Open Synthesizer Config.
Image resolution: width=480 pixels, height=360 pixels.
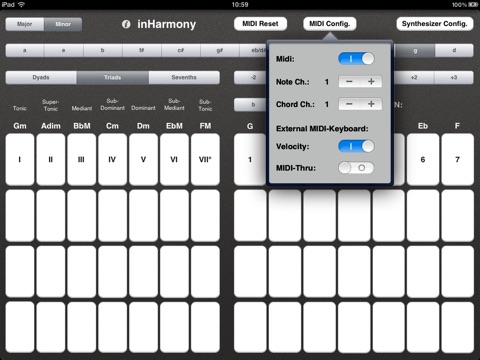pyautogui.click(x=435, y=24)
